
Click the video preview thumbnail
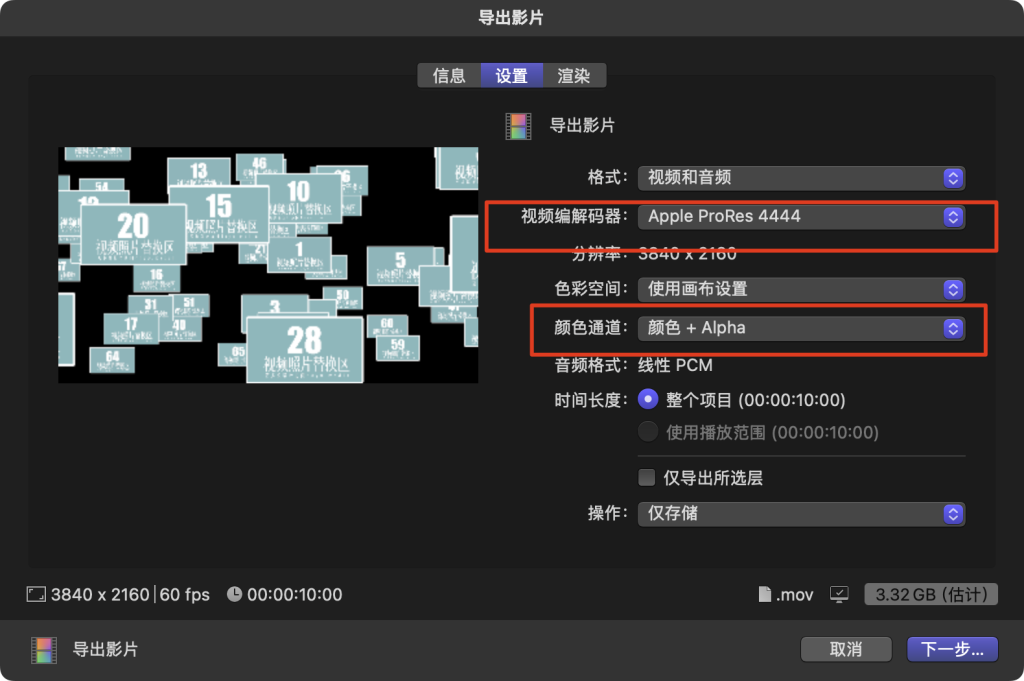coord(268,265)
